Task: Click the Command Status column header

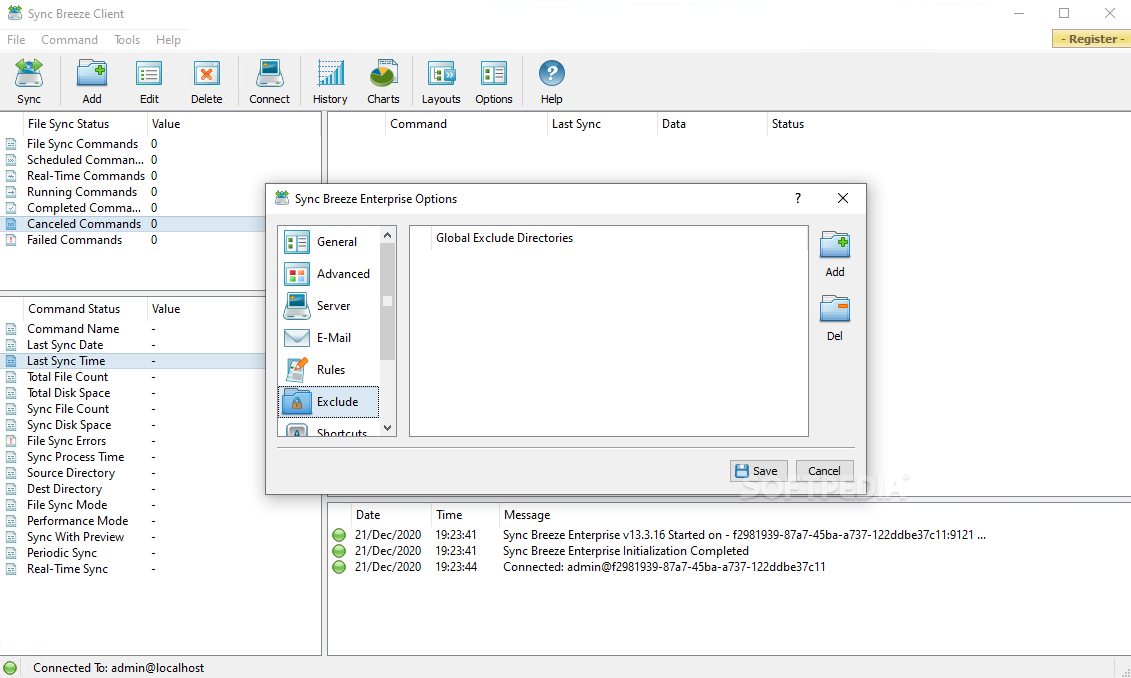Action: (85, 309)
